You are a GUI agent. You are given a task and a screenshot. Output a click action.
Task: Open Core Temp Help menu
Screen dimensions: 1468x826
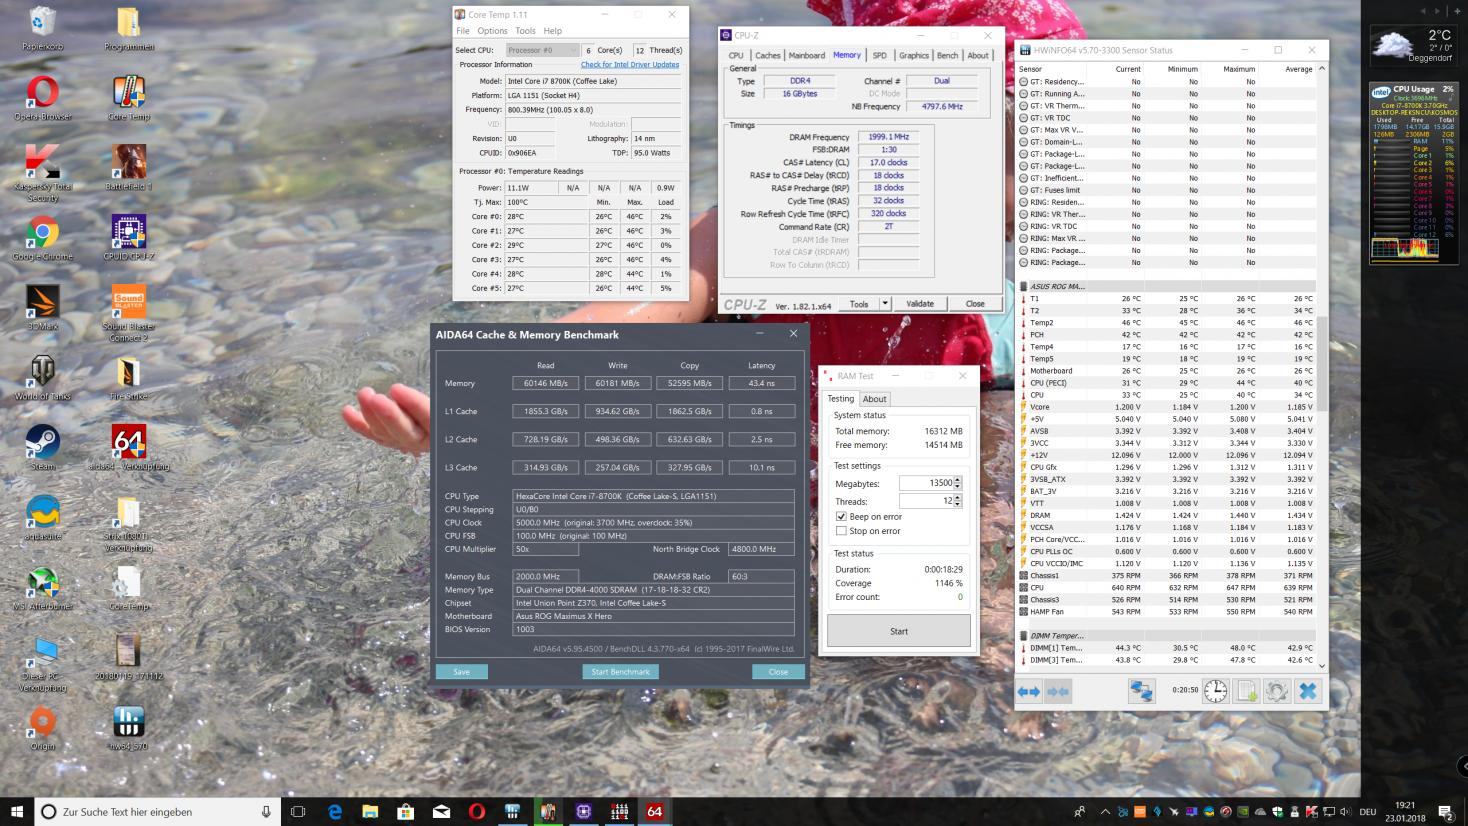553,31
